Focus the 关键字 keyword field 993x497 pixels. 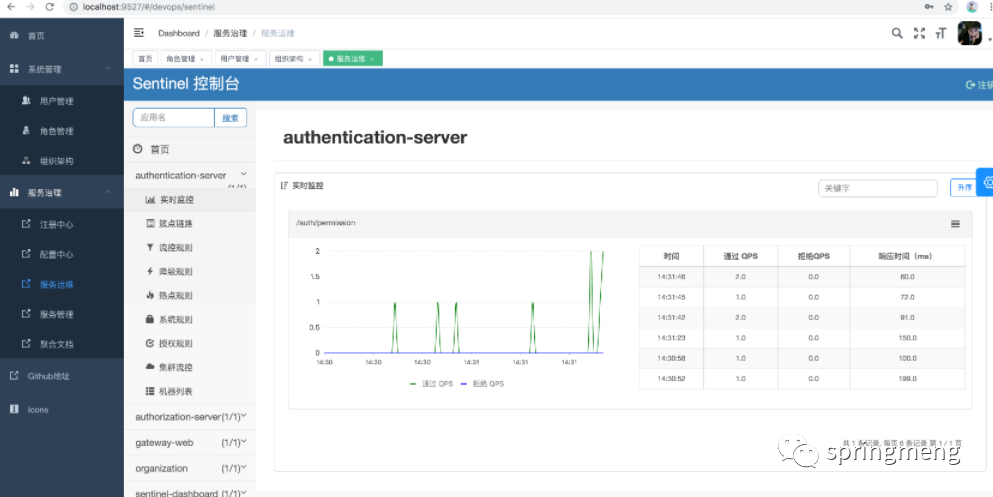tap(878, 188)
